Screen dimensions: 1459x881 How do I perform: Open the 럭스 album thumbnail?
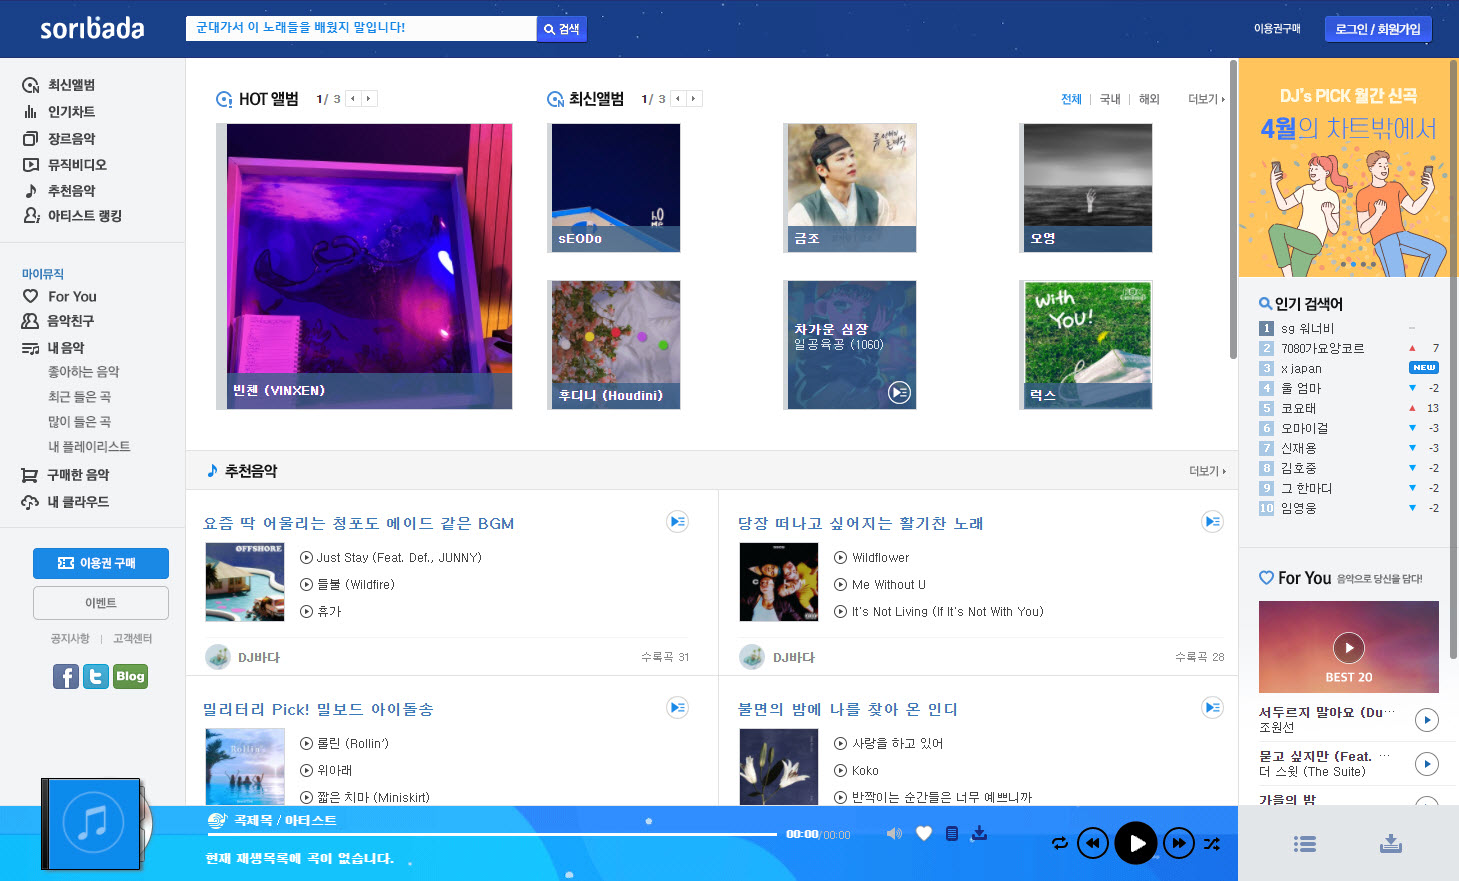tap(1088, 345)
